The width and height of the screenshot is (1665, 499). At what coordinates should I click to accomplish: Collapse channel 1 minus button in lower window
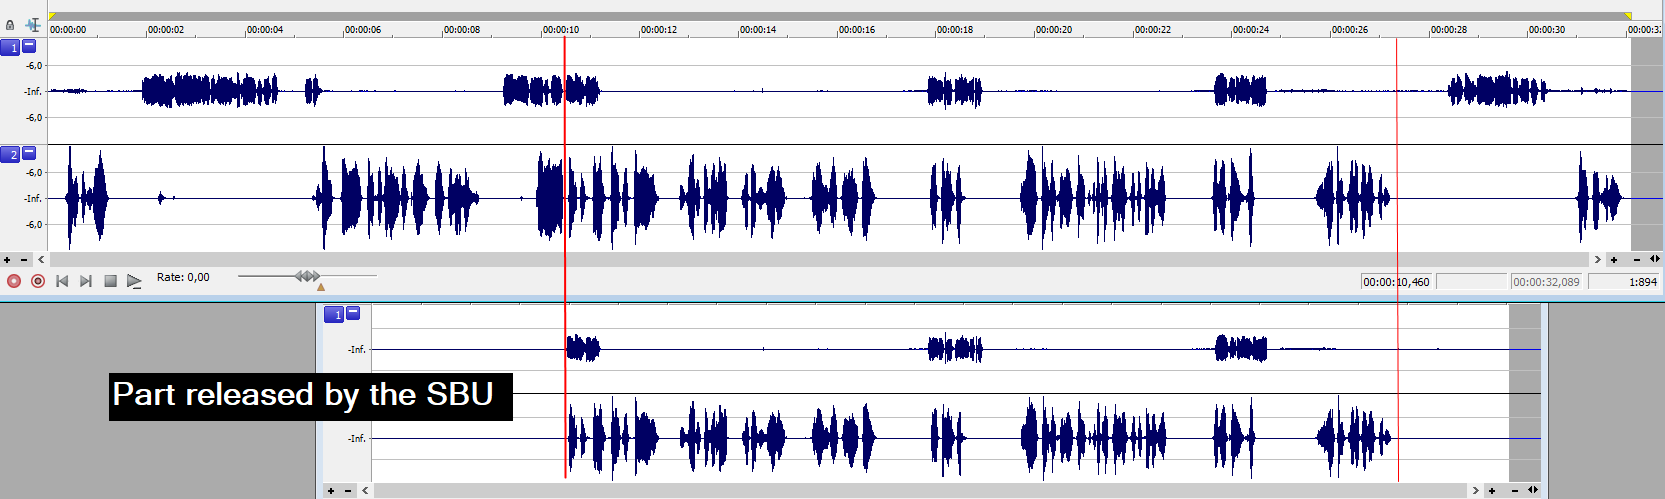point(353,313)
